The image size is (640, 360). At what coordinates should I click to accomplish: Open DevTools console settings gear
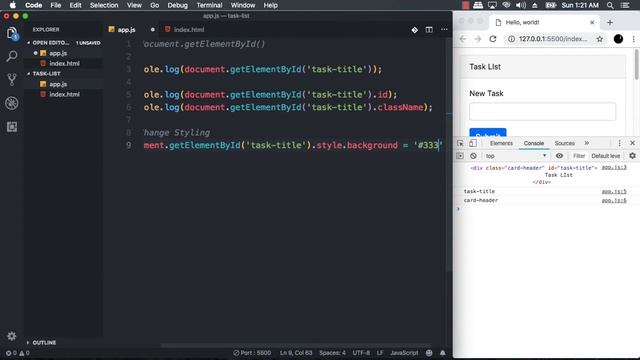pyautogui.click(x=632, y=156)
